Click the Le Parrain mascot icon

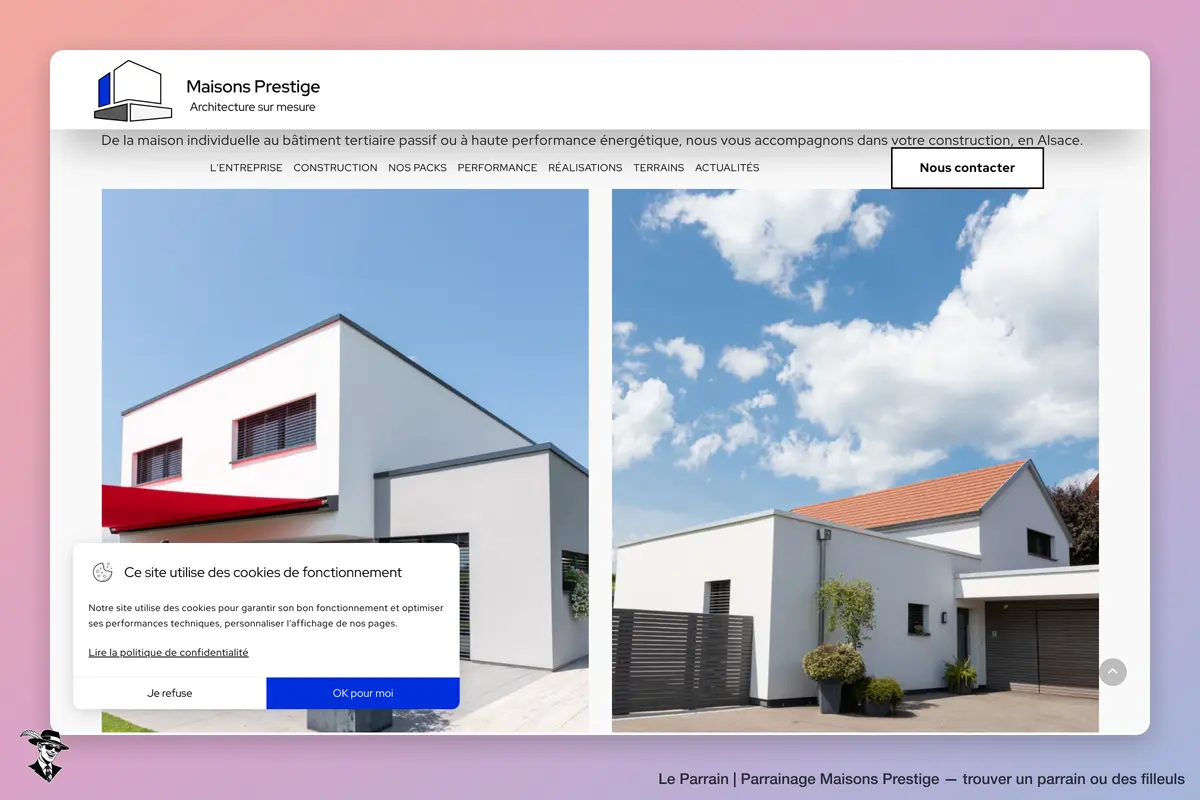click(43, 755)
